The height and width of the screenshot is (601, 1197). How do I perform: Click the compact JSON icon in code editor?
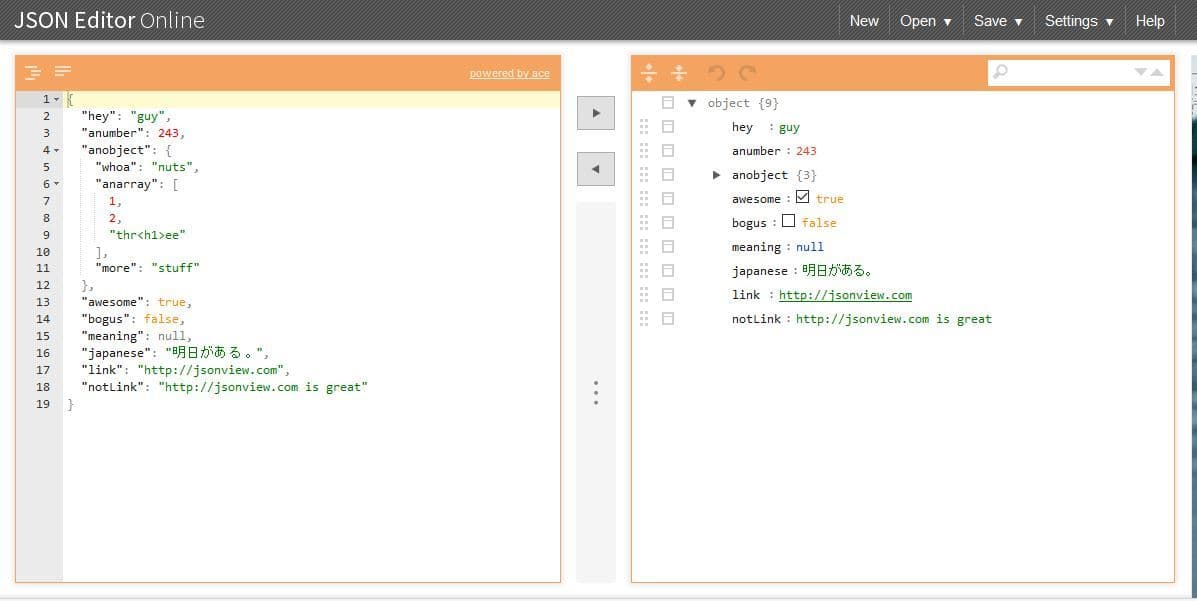pyautogui.click(x=63, y=72)
